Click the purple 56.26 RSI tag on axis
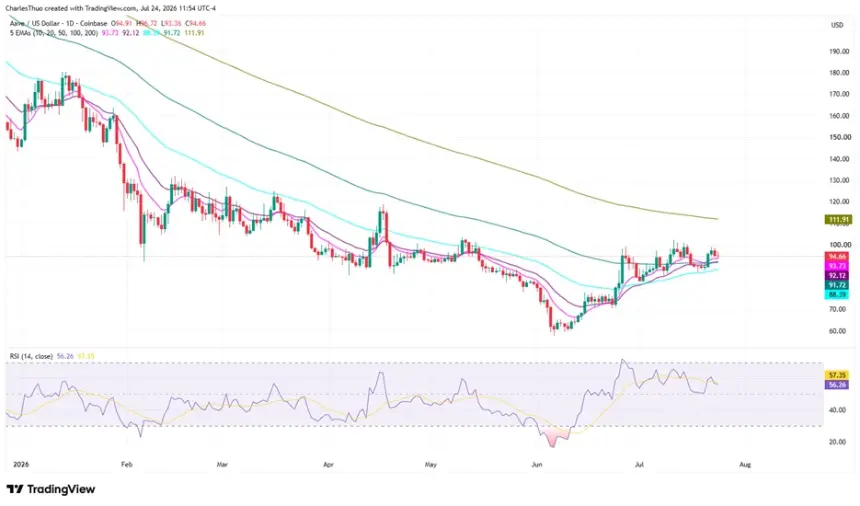This screenshot has width=860, height=506. [x=837, y=385]
